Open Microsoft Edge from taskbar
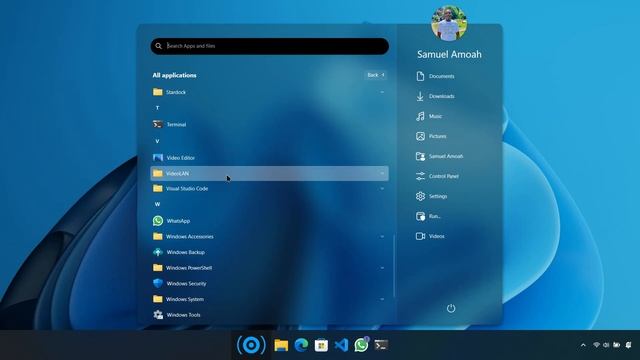This screenshot has height=360, width=640. 301,345
